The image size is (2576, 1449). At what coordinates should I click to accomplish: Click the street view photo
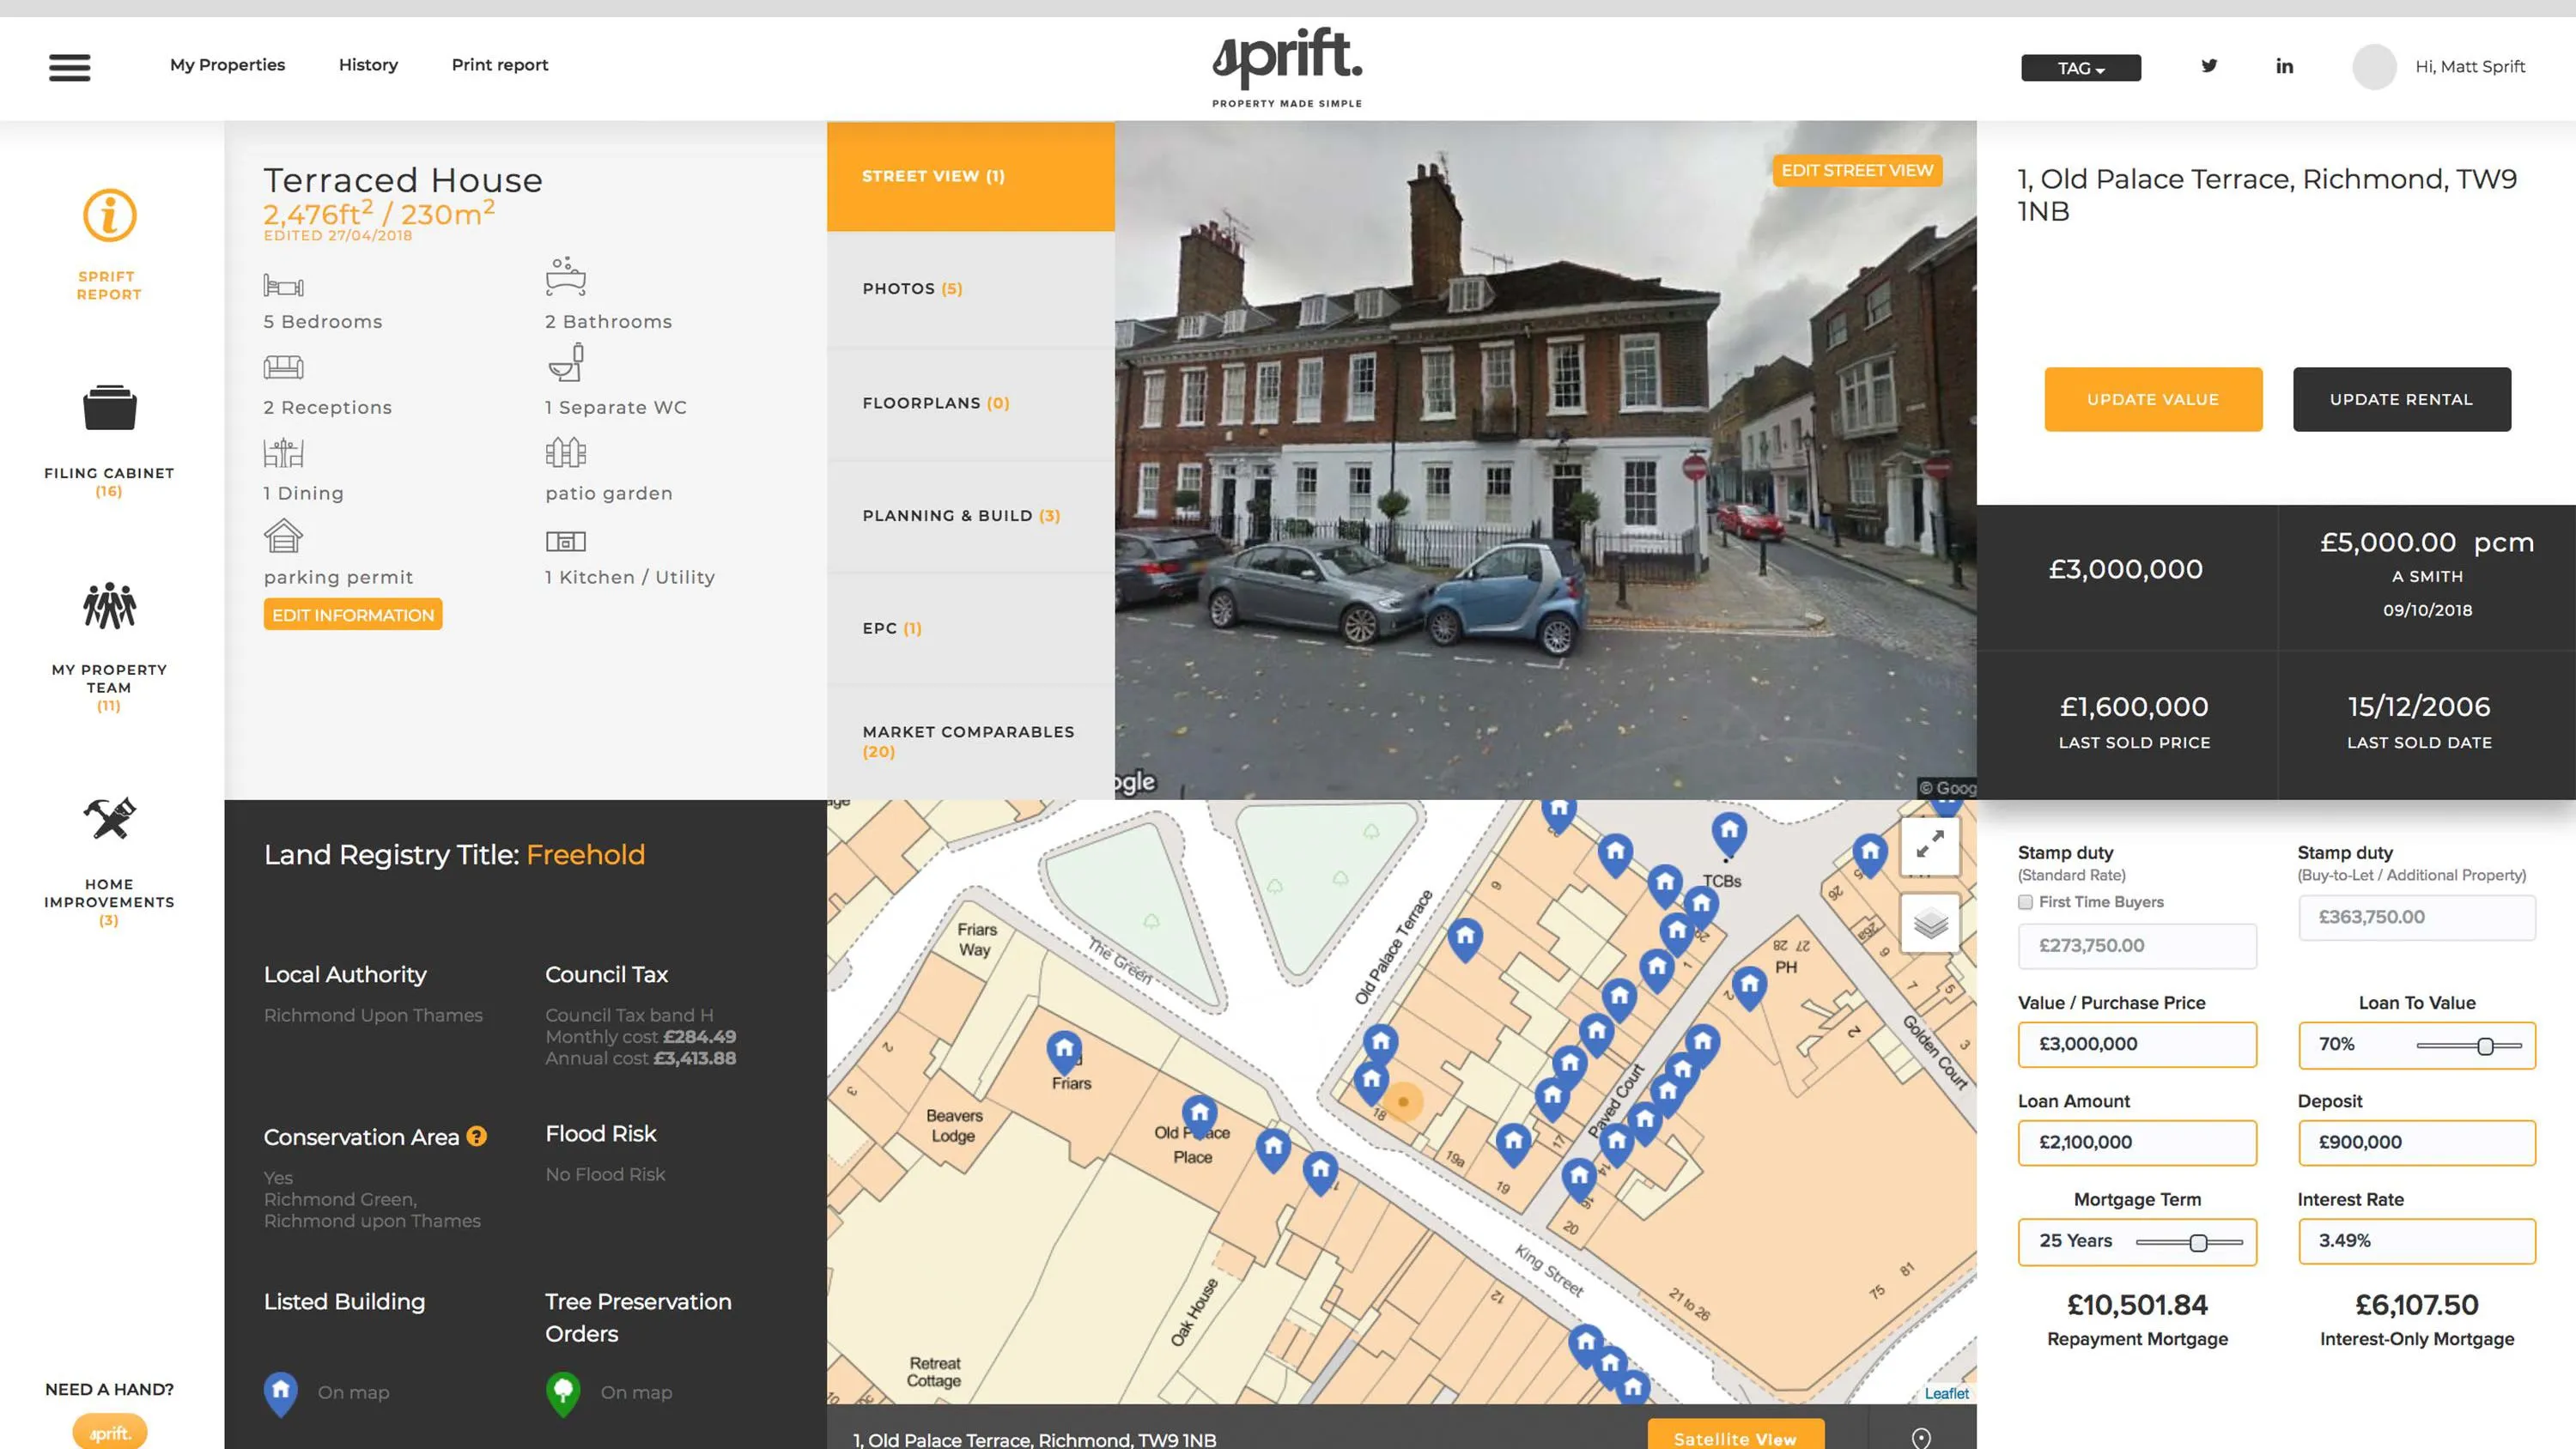1545,460
